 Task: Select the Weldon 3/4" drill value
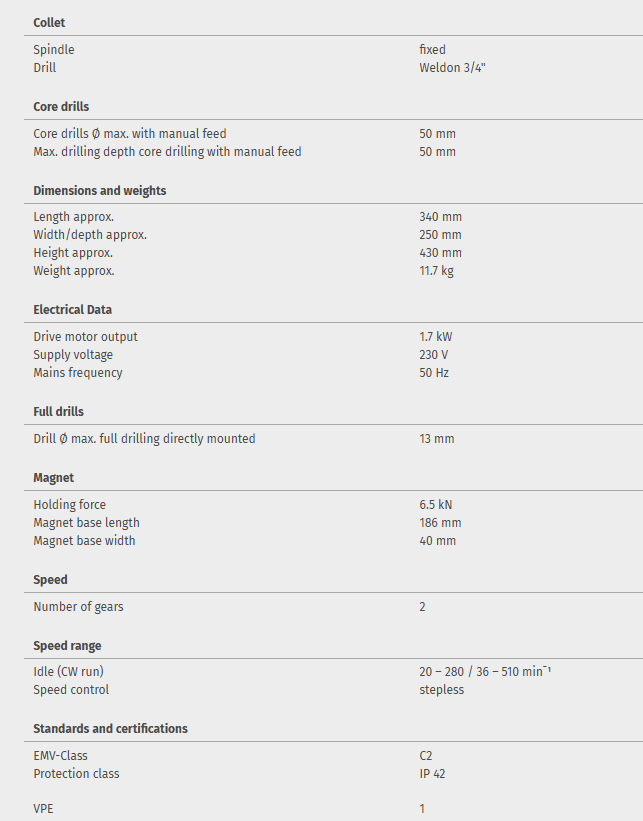453,68
